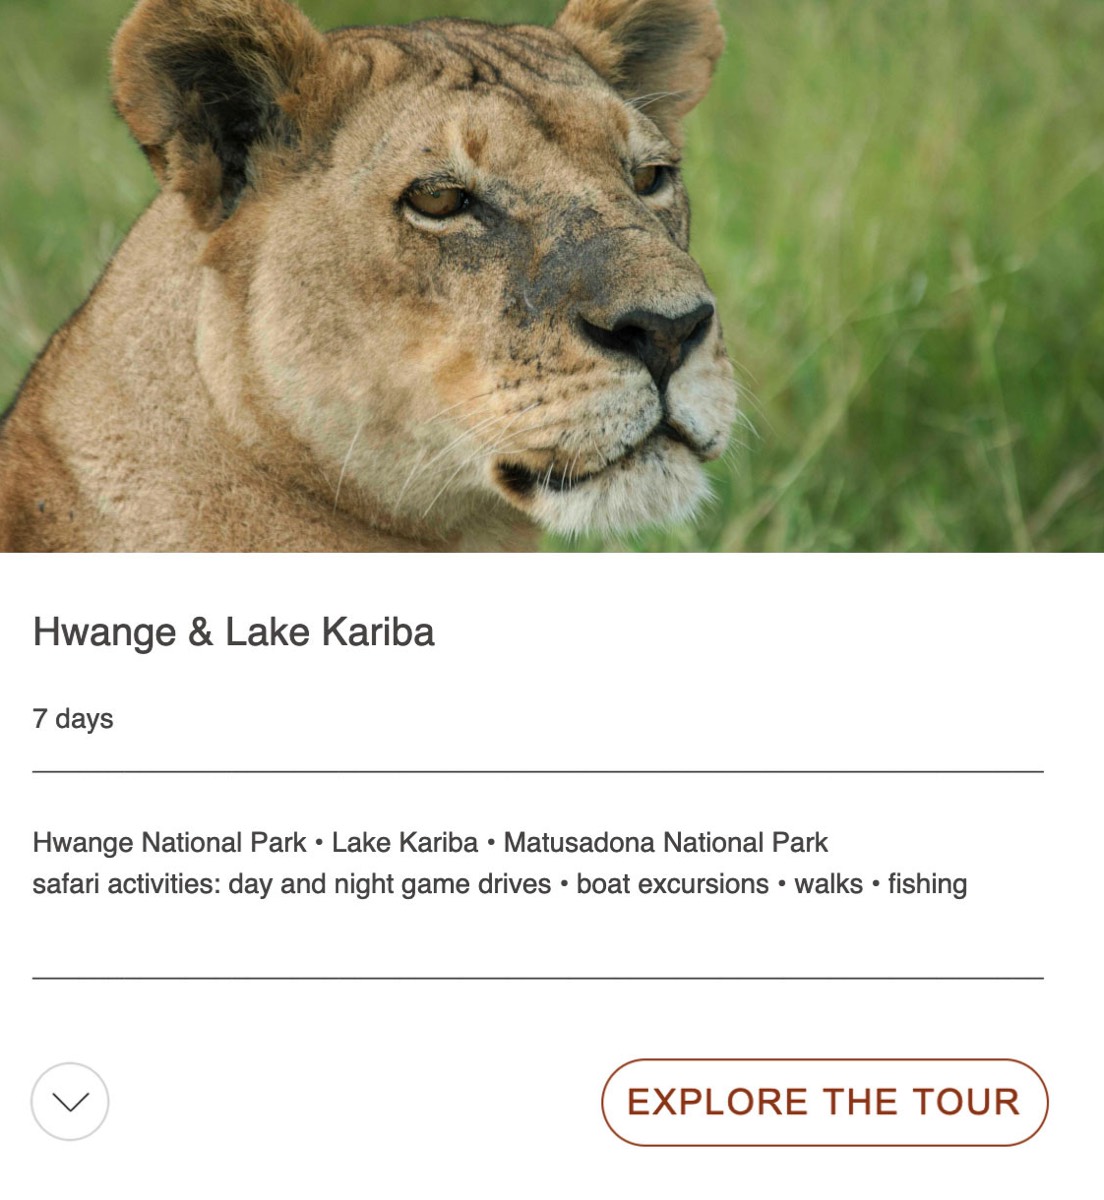
Task: Select the 7 days duration text
Action: tap(73, 719)
